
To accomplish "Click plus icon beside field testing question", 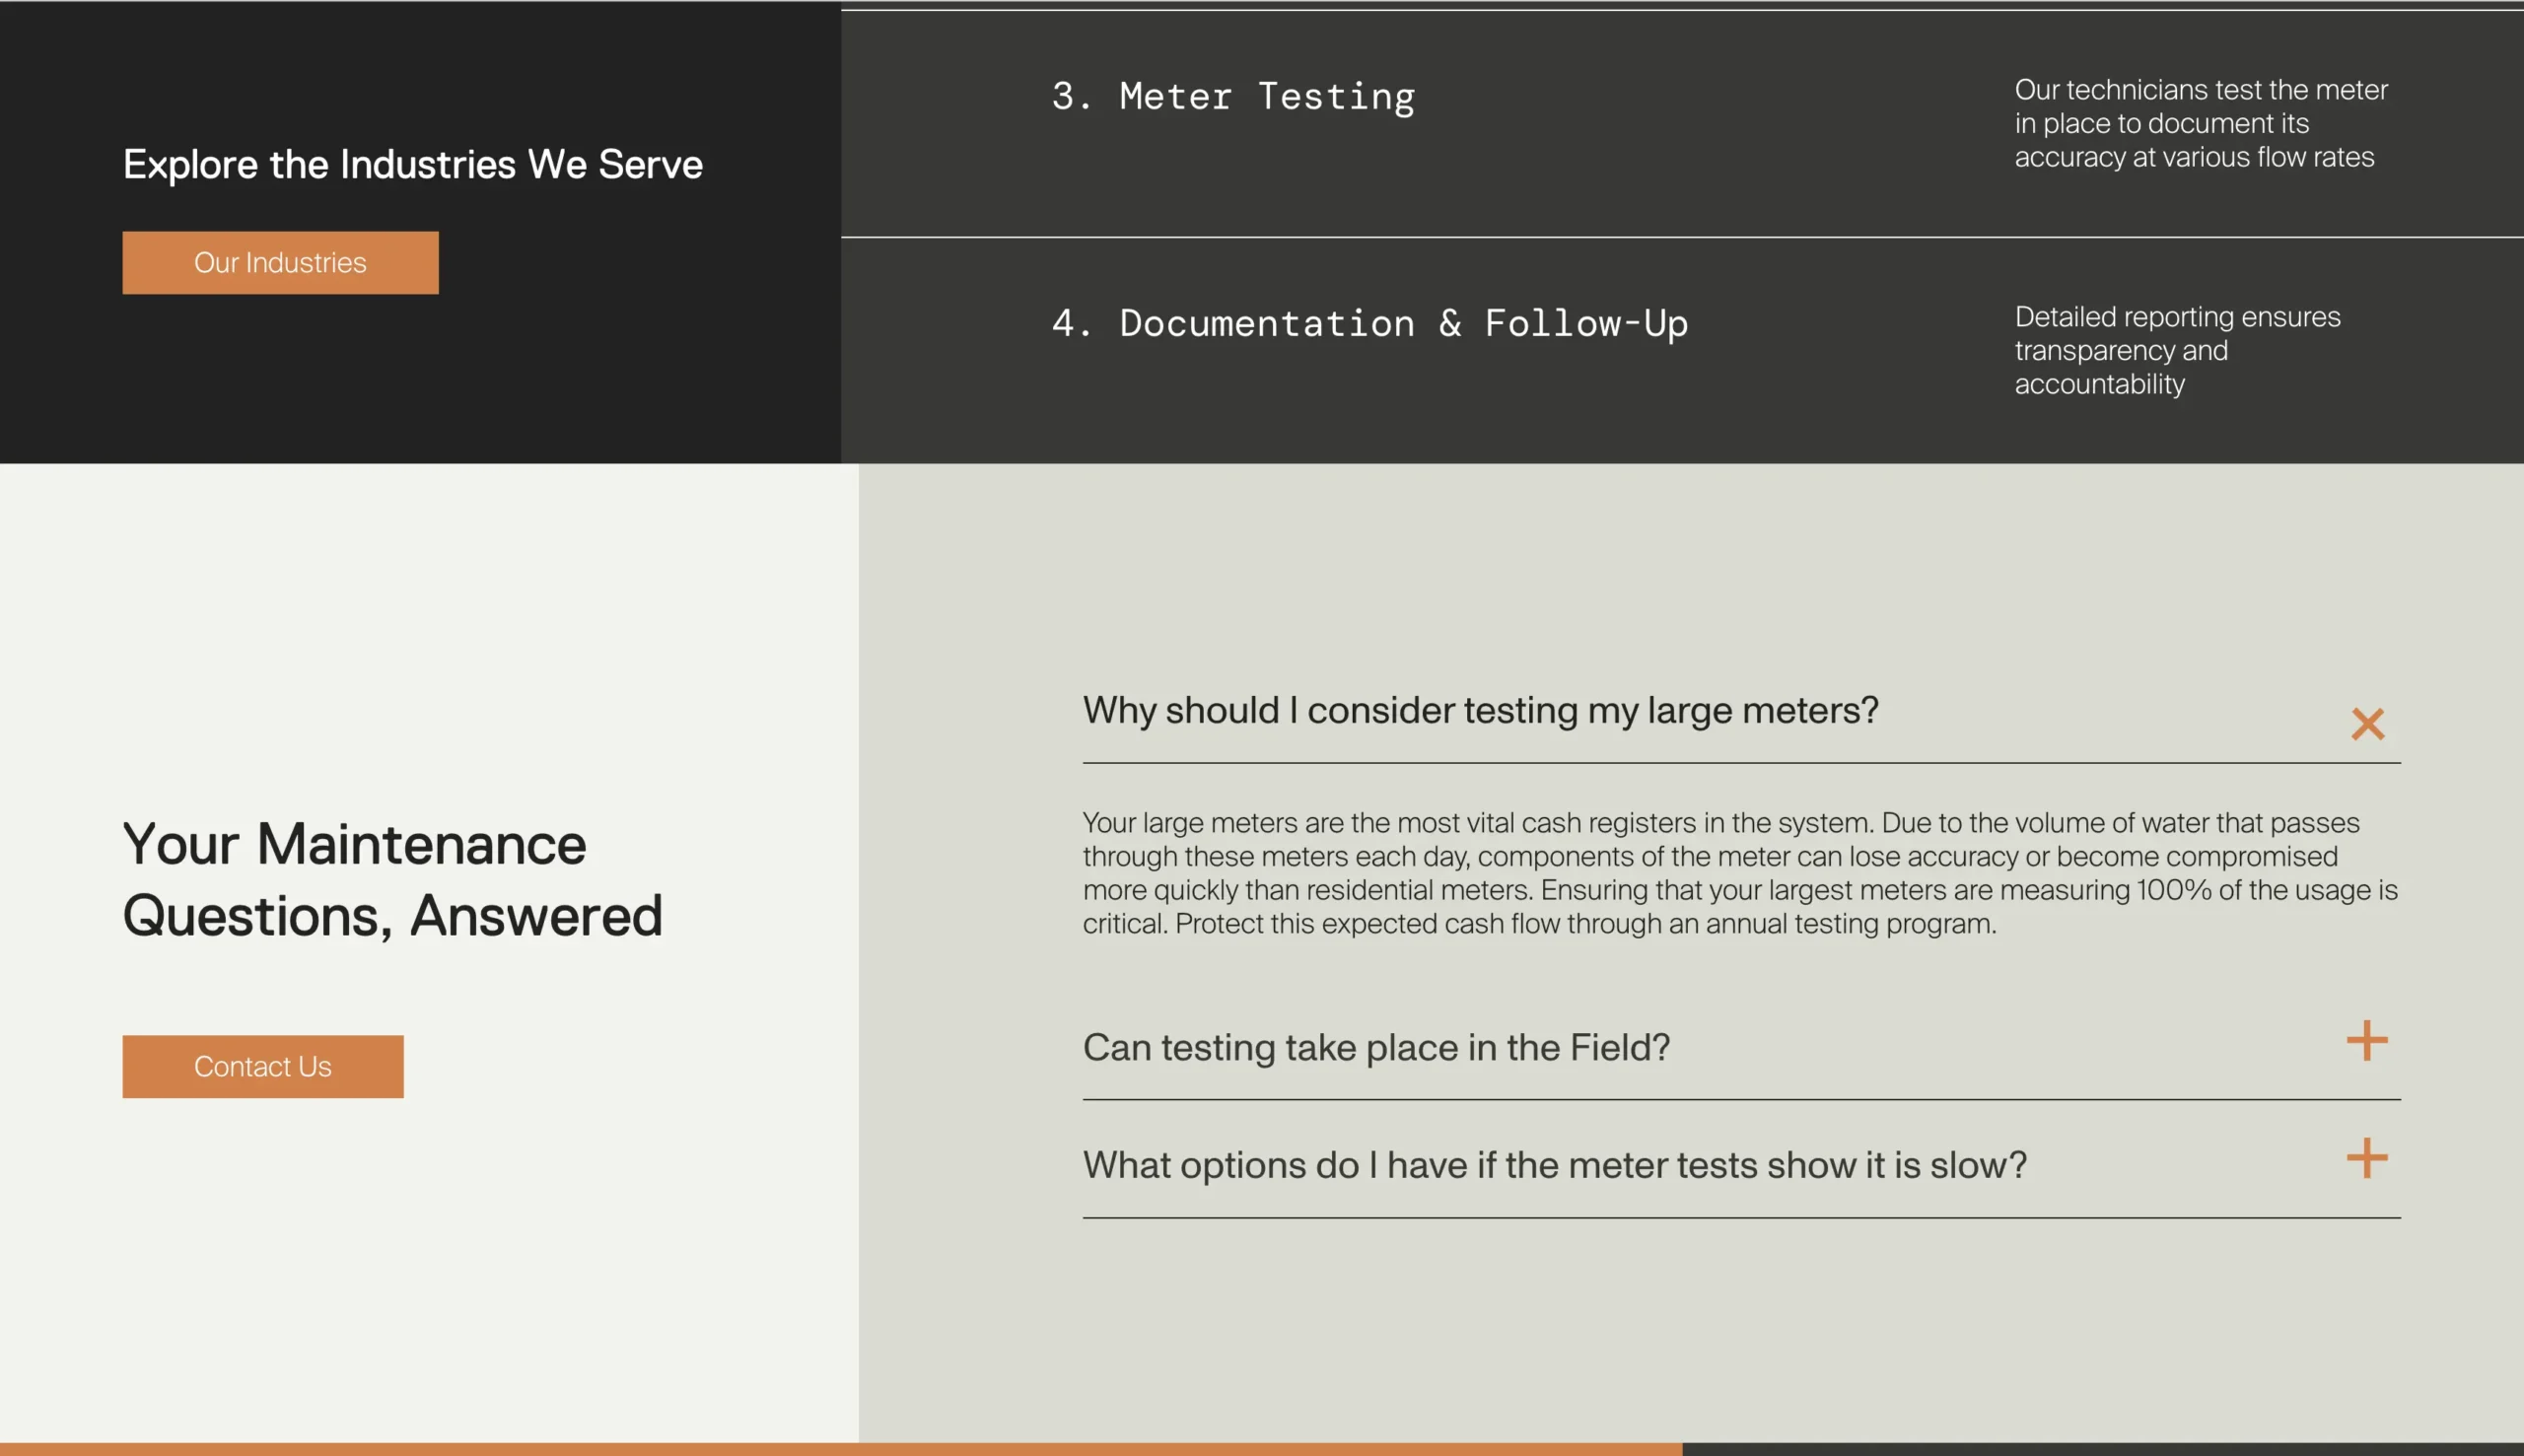I will pyautogui.click(x=2367, y=1041).
